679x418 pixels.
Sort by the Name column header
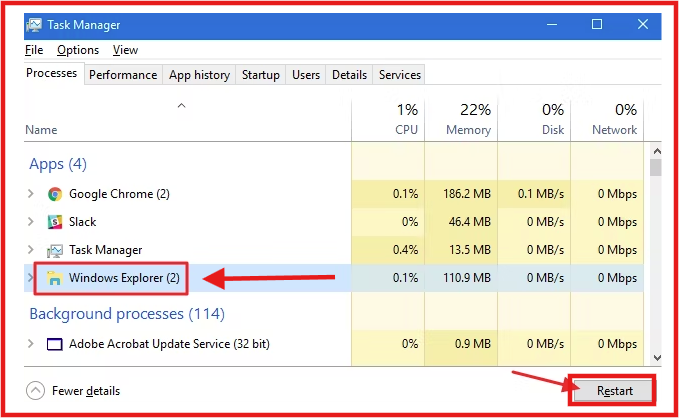click(41, 130)
